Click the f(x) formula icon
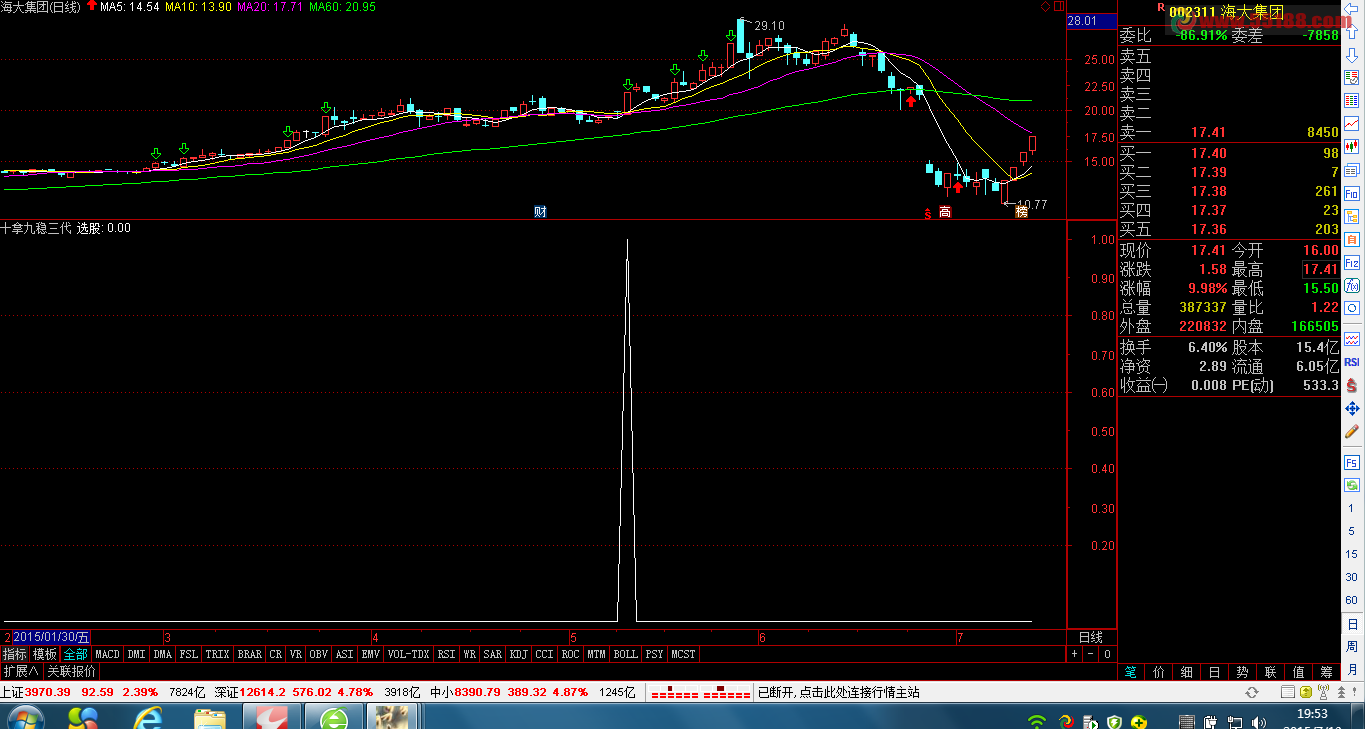 point(1351,286)
